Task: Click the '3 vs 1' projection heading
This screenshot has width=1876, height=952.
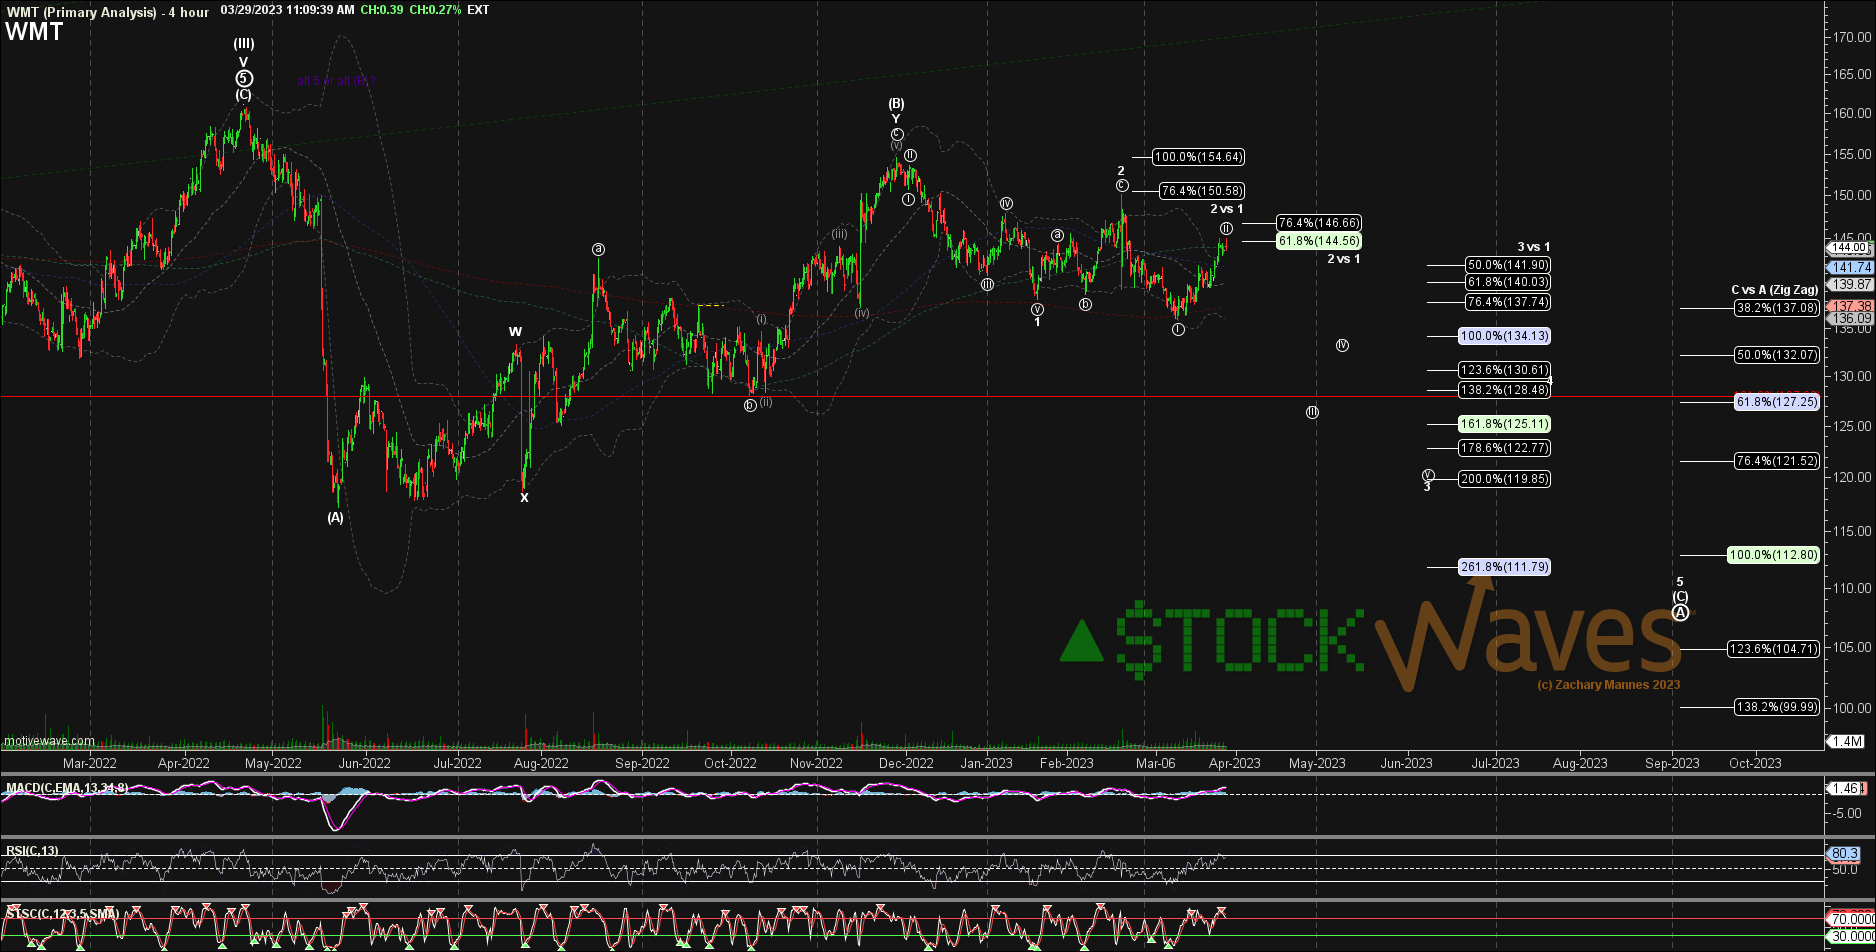Action: pos(1534,247)
